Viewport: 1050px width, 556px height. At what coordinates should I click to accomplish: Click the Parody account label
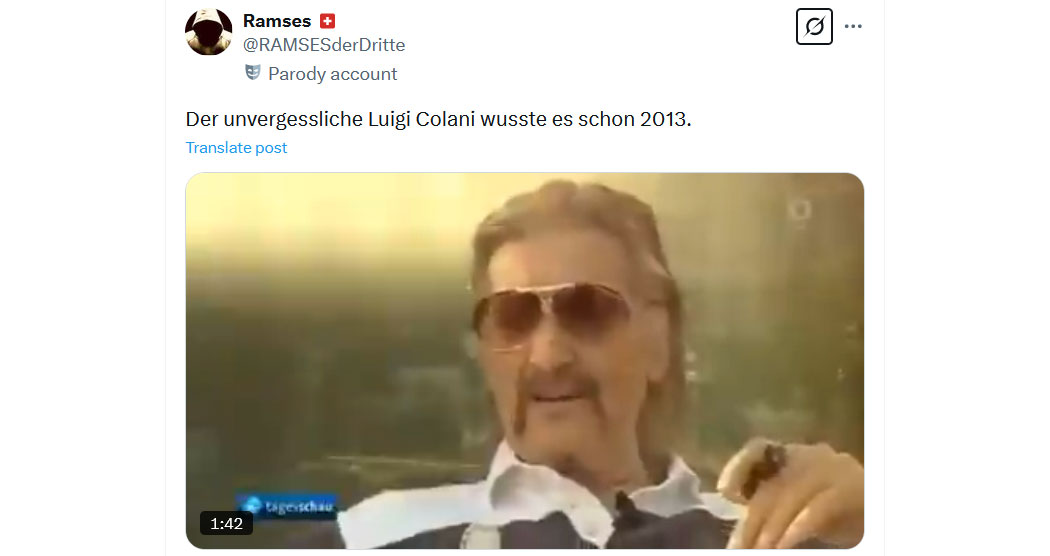click(332, 74)
